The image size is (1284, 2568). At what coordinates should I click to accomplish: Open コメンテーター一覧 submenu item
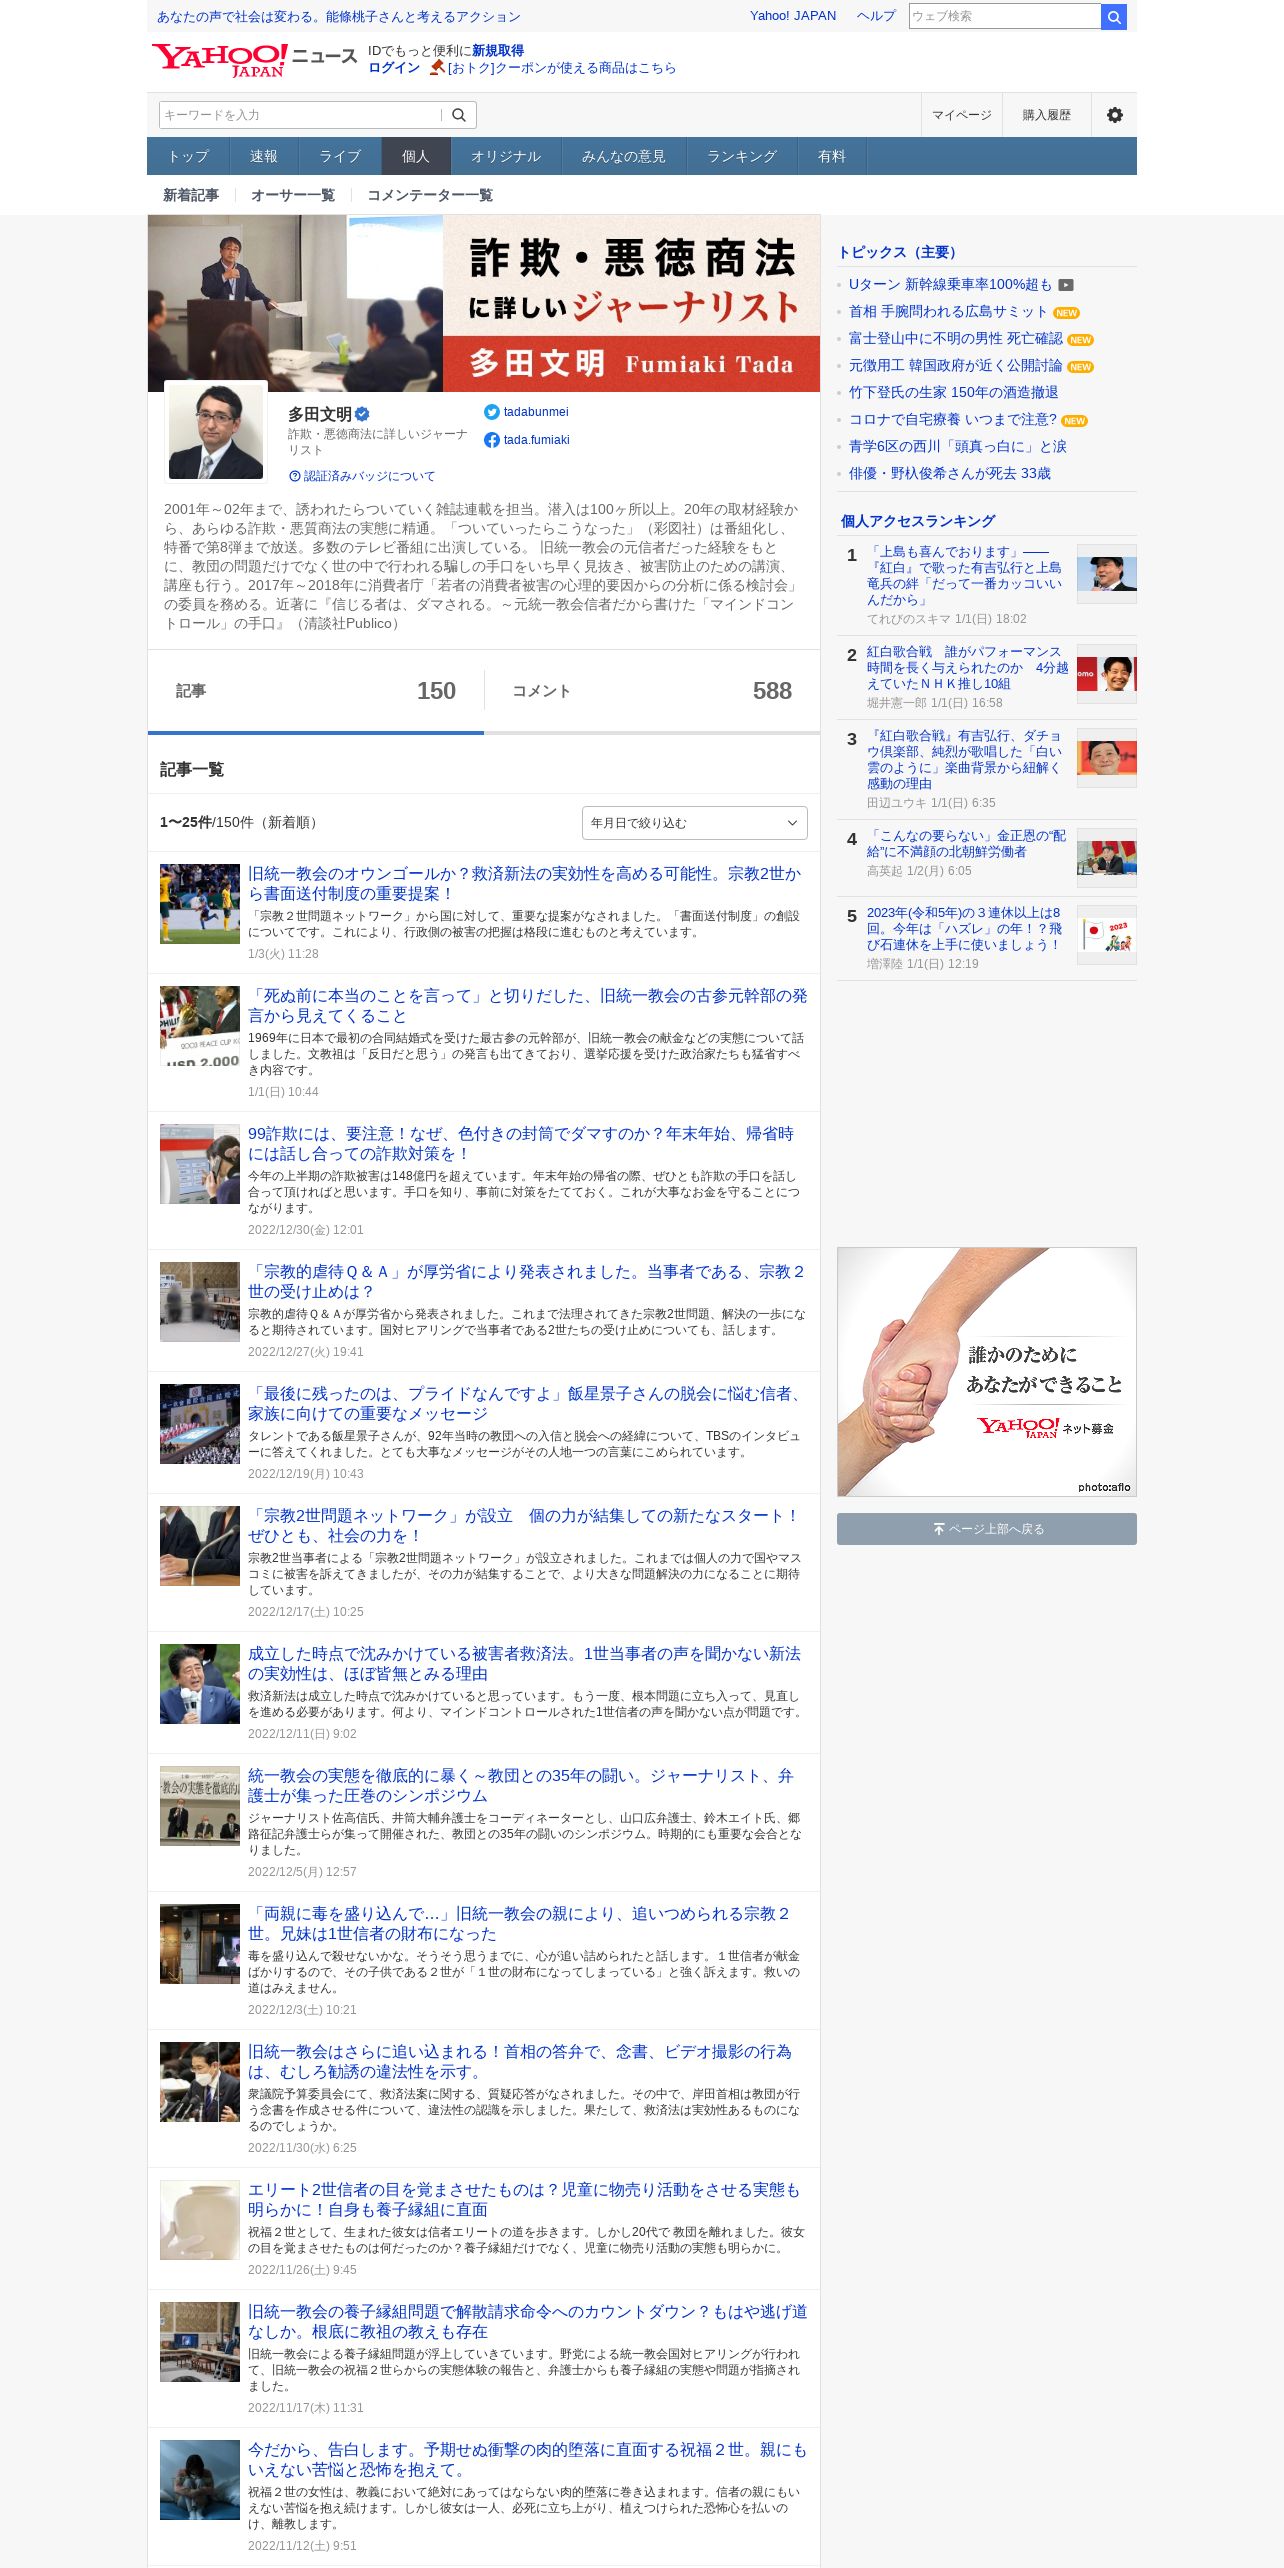(x=430, y=195)
